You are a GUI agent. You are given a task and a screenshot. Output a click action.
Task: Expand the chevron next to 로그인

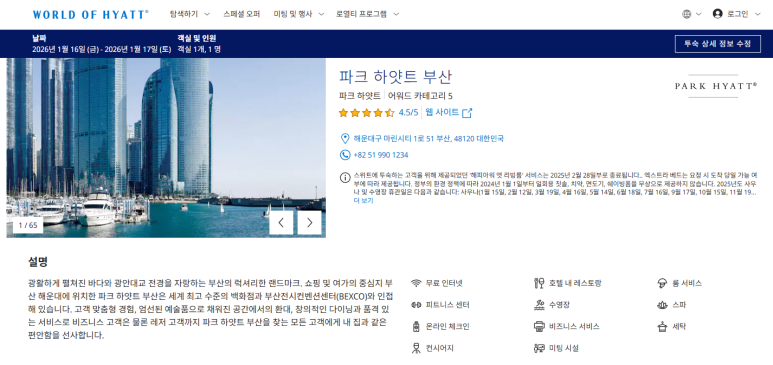coord(757,14)
